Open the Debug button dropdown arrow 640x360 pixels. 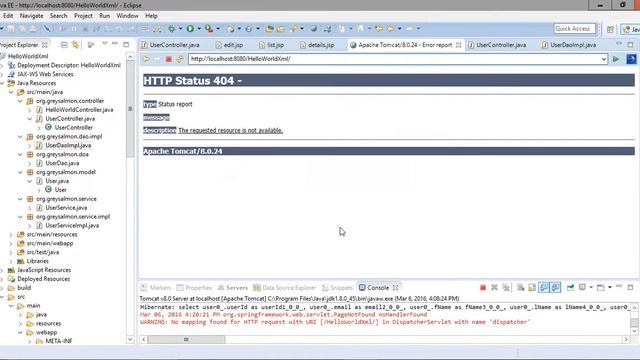coord(180,29)
